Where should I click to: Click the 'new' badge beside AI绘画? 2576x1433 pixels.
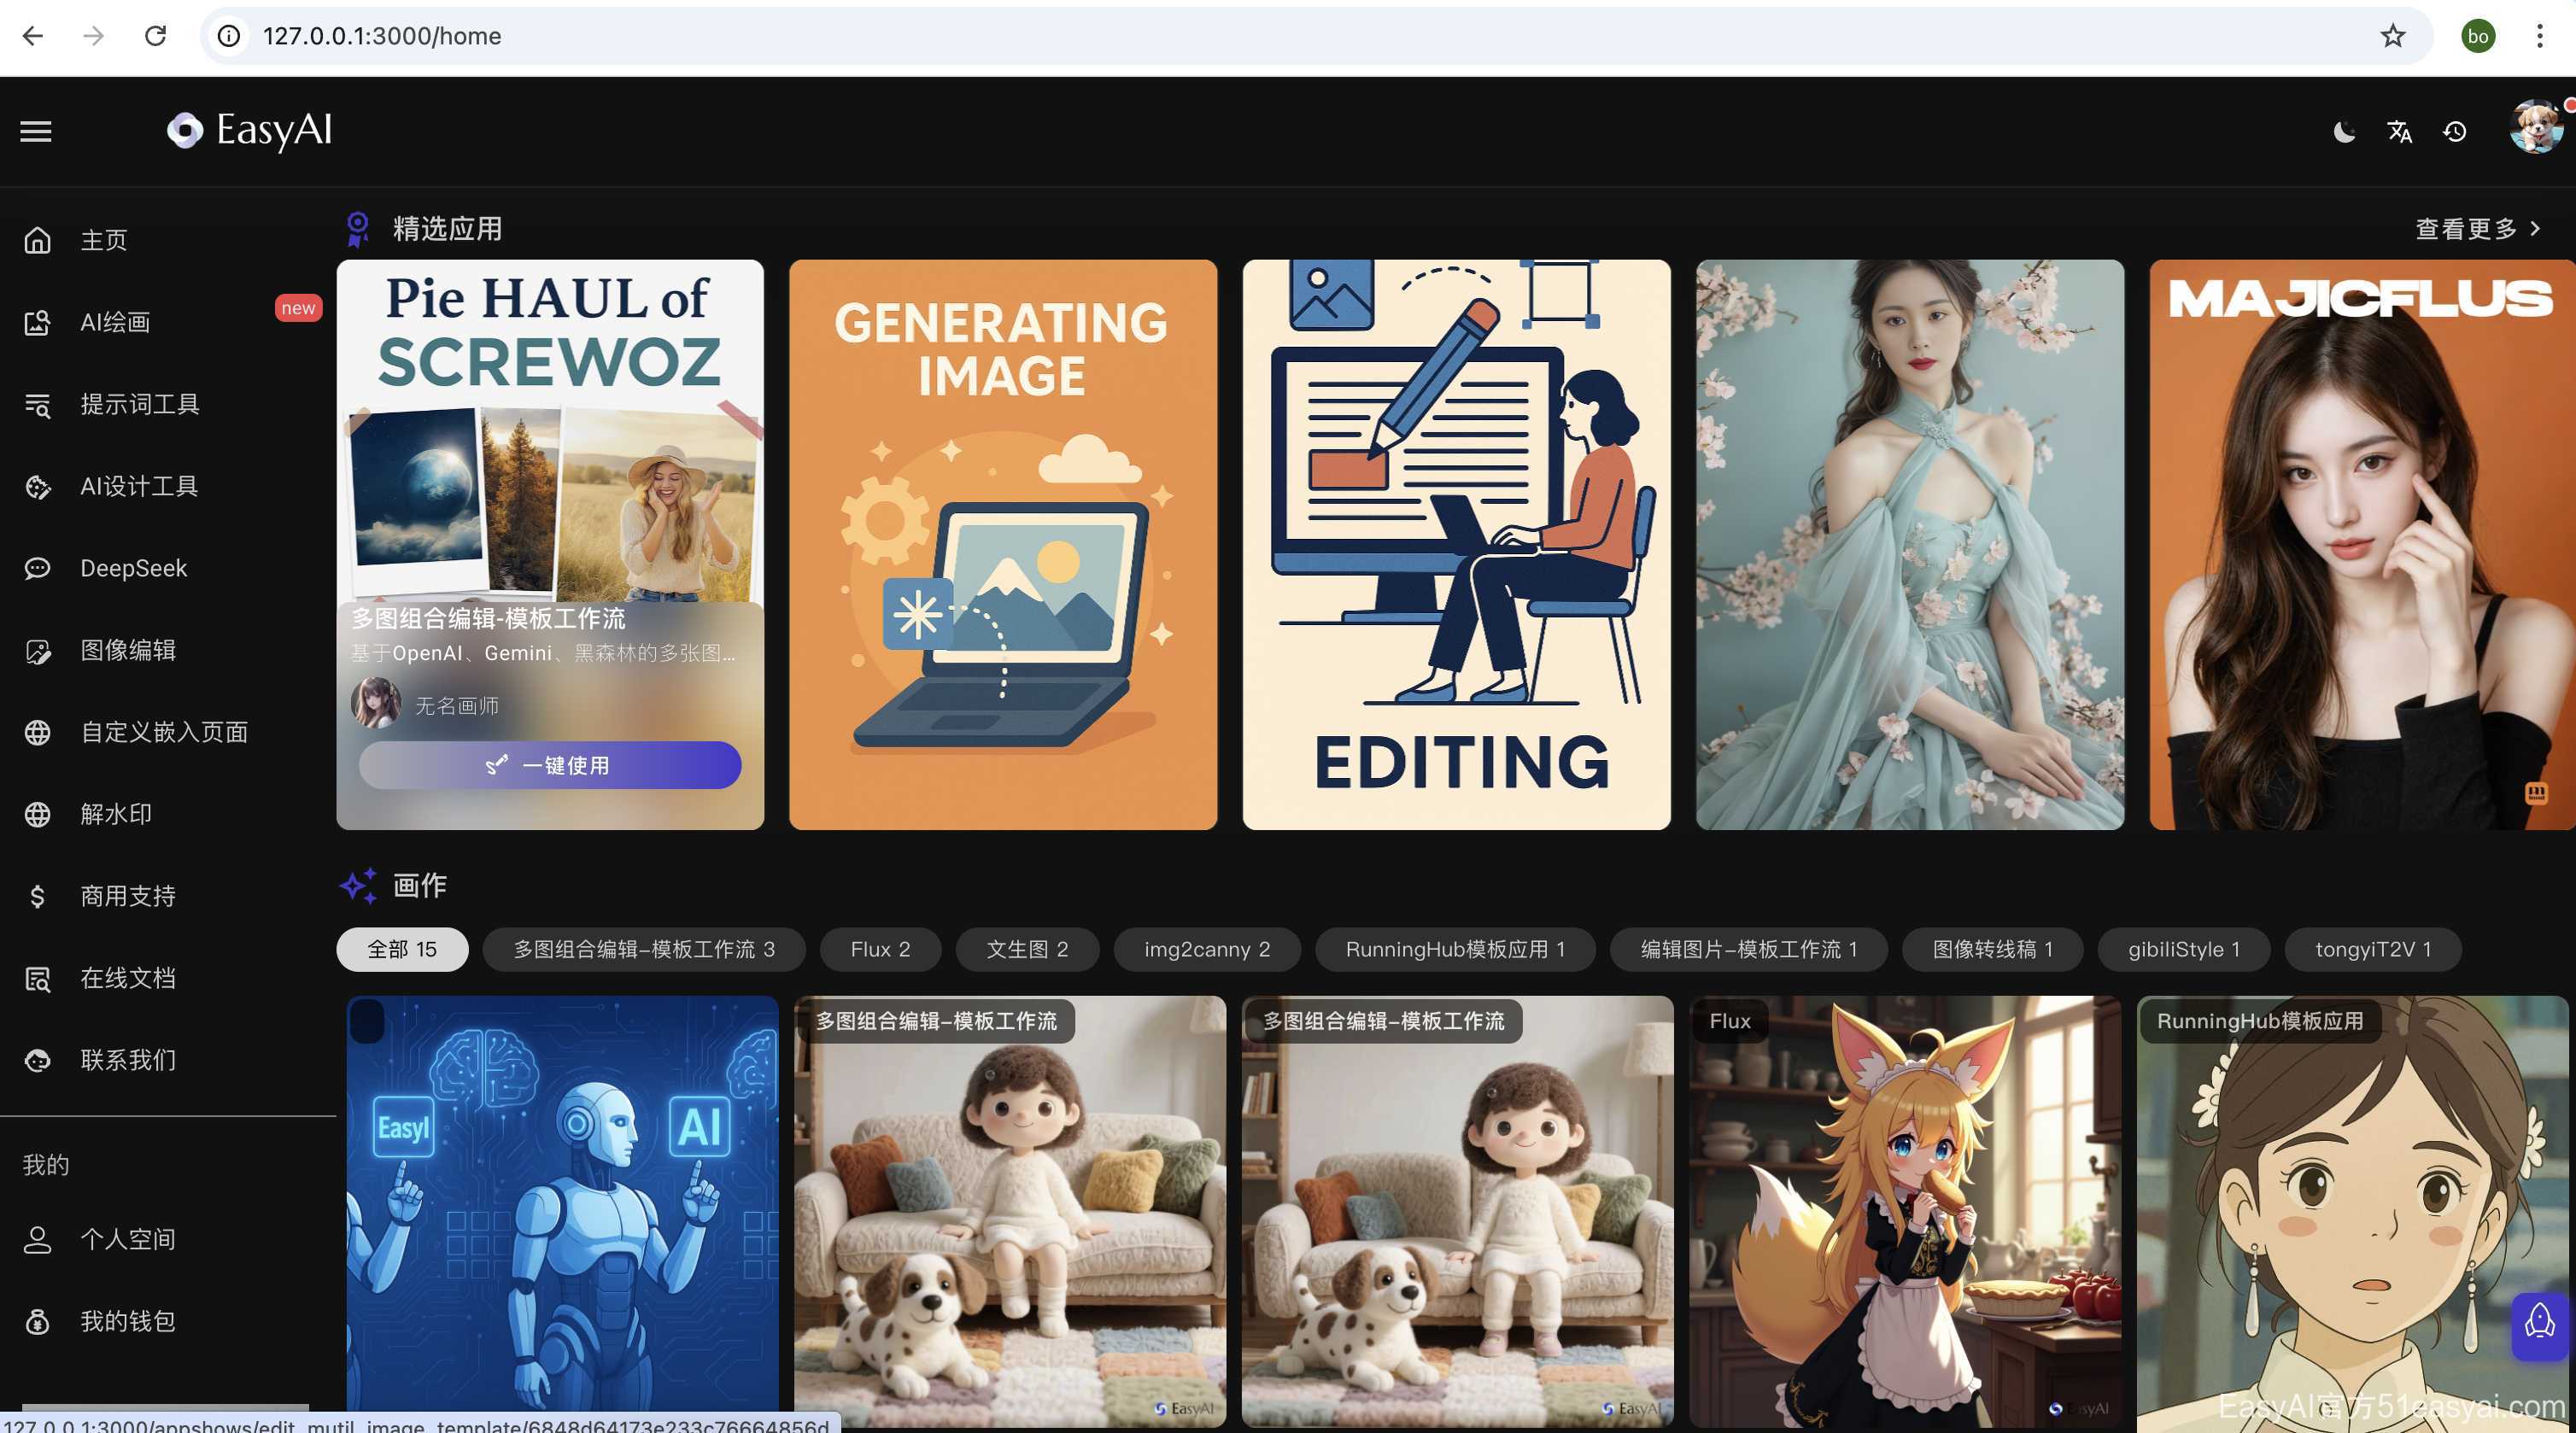298,307
